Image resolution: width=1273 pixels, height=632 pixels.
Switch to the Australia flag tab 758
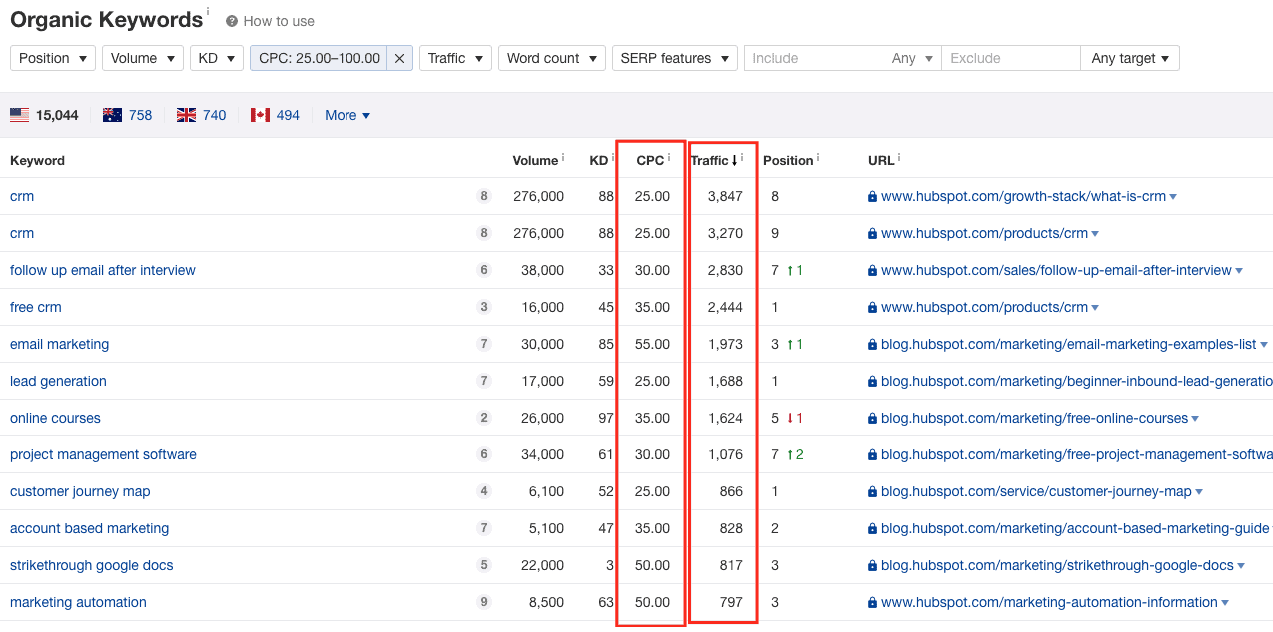(x=127, y=115)
